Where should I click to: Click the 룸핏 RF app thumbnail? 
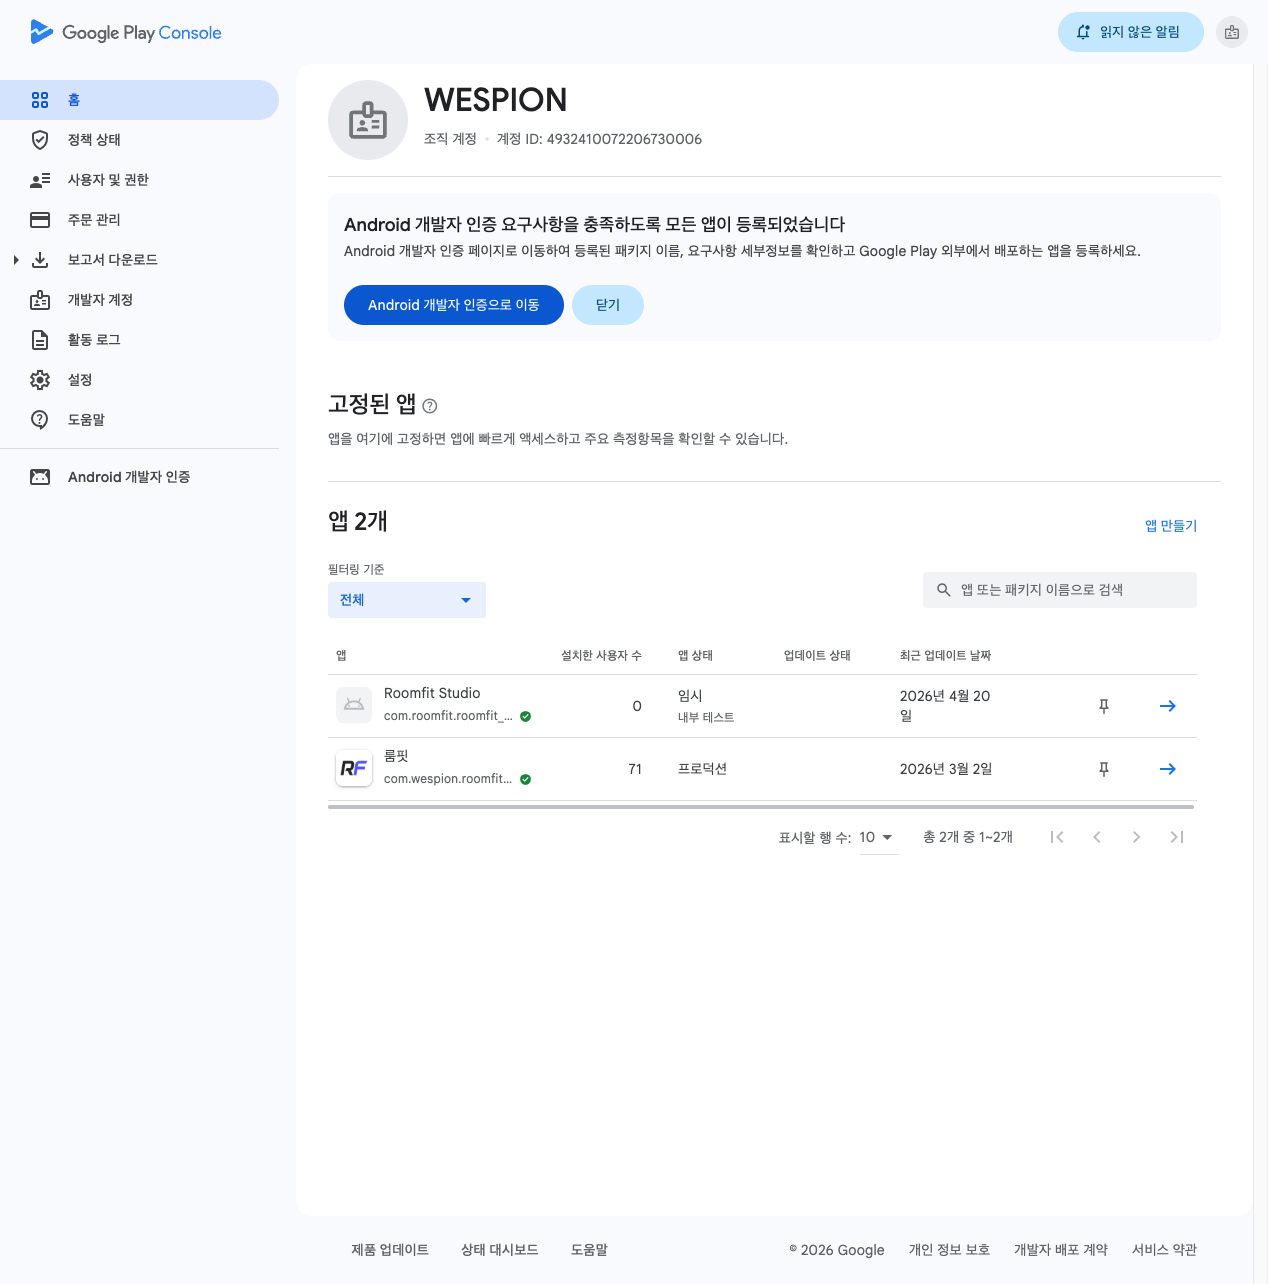[x=354, y=768]
